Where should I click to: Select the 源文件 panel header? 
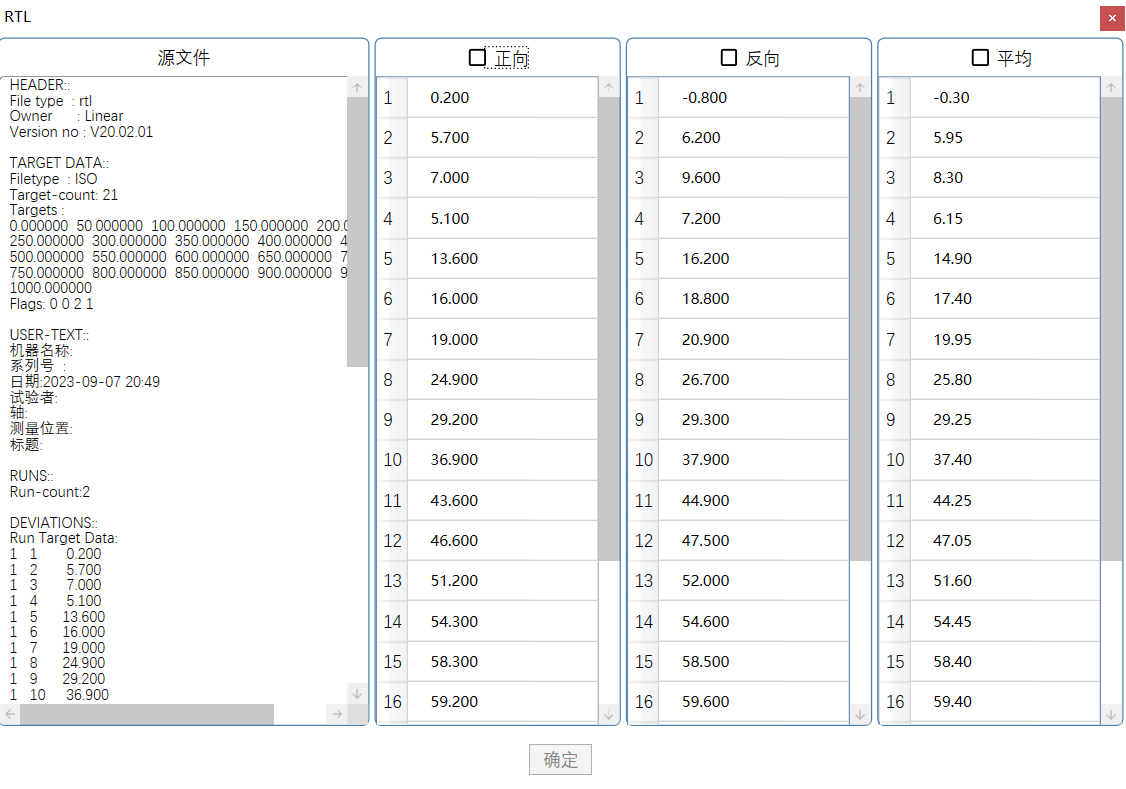(x=184, y=58)
